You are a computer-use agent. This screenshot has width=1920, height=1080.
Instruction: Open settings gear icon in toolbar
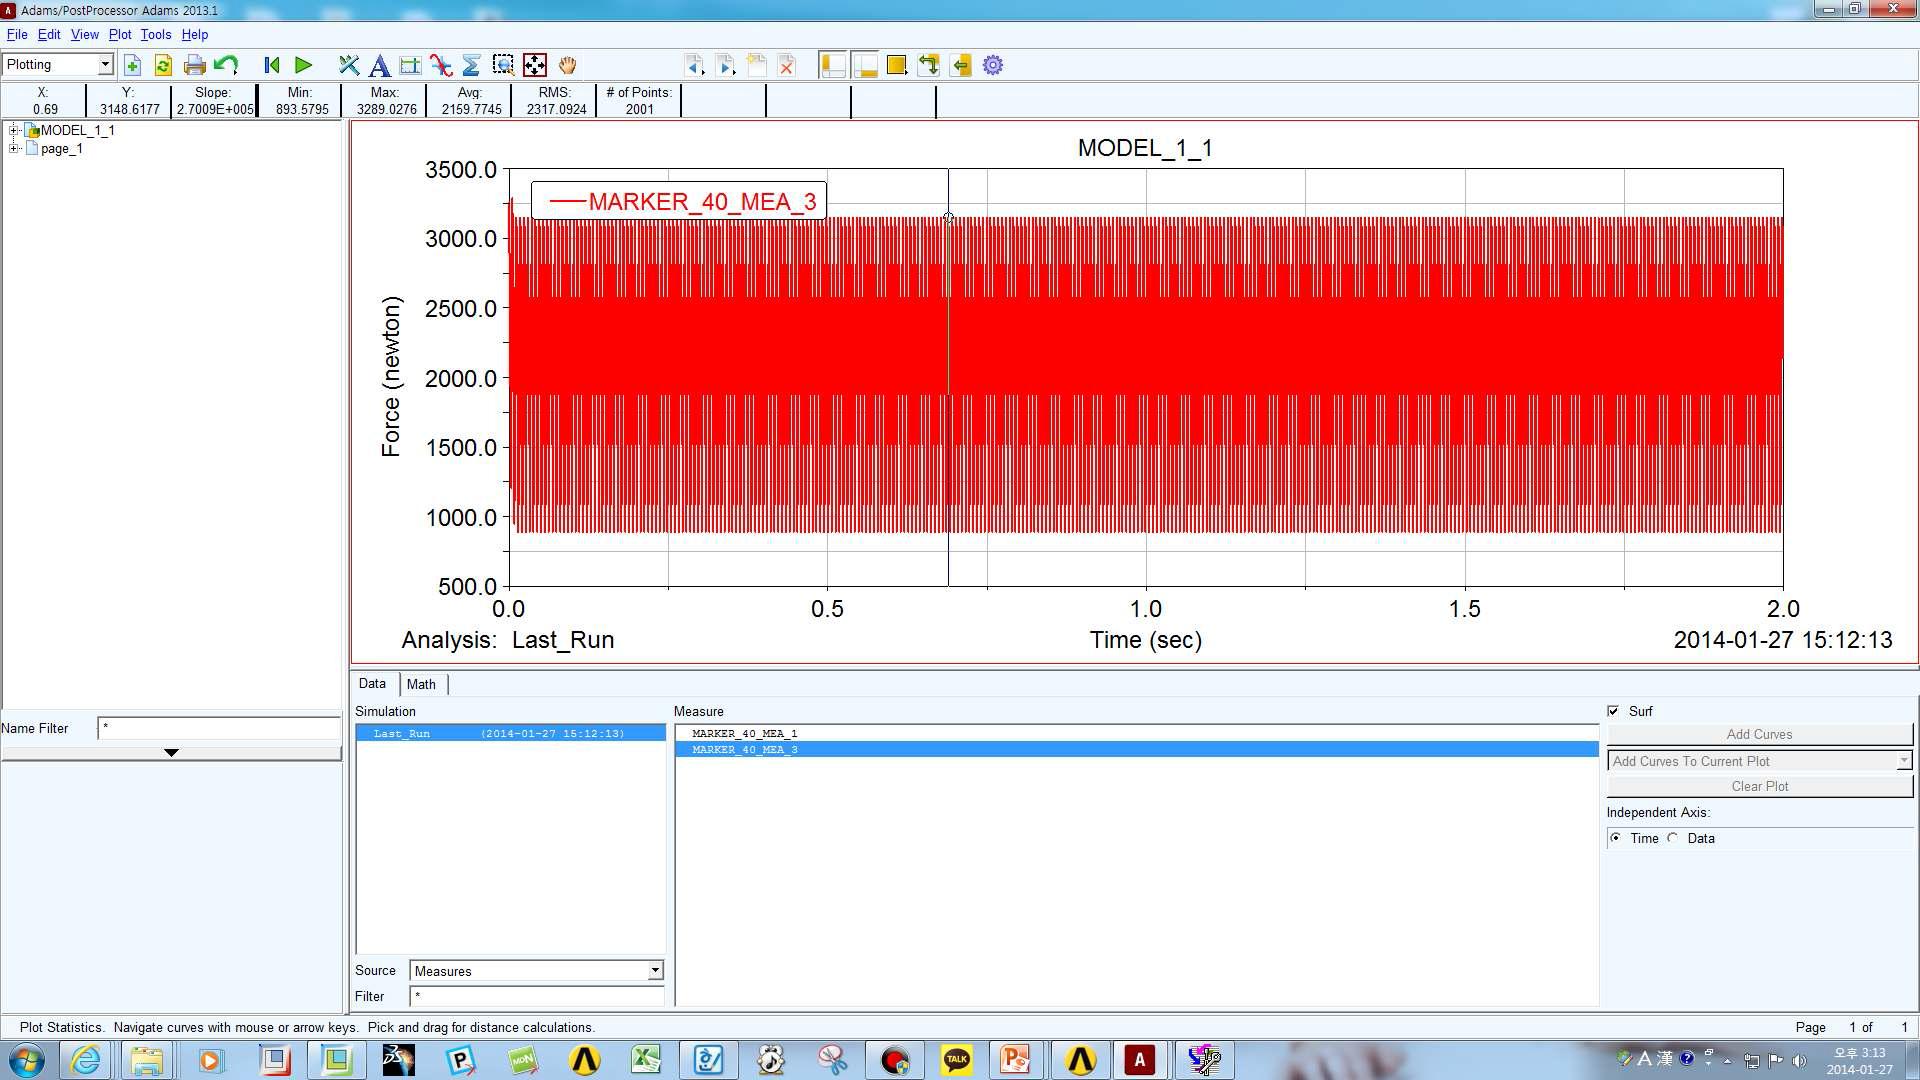(x=993, y=66)
